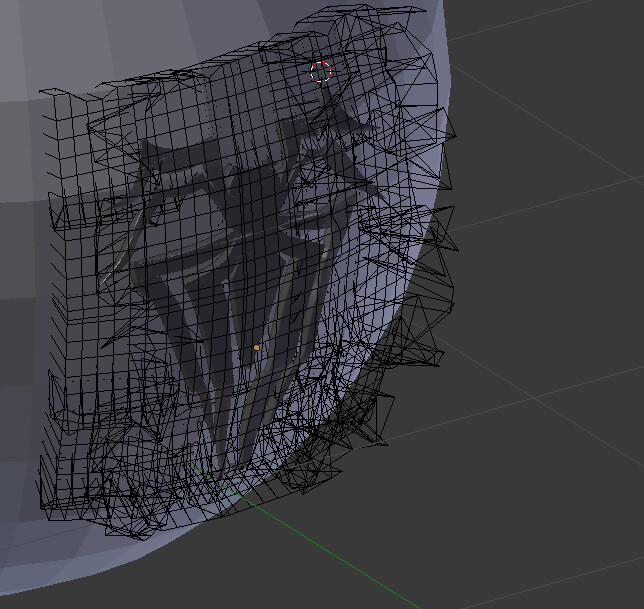The image size is (644, 609).
Task: Click the red-white 3D cursor circle
Action: (x=321, y=72)
